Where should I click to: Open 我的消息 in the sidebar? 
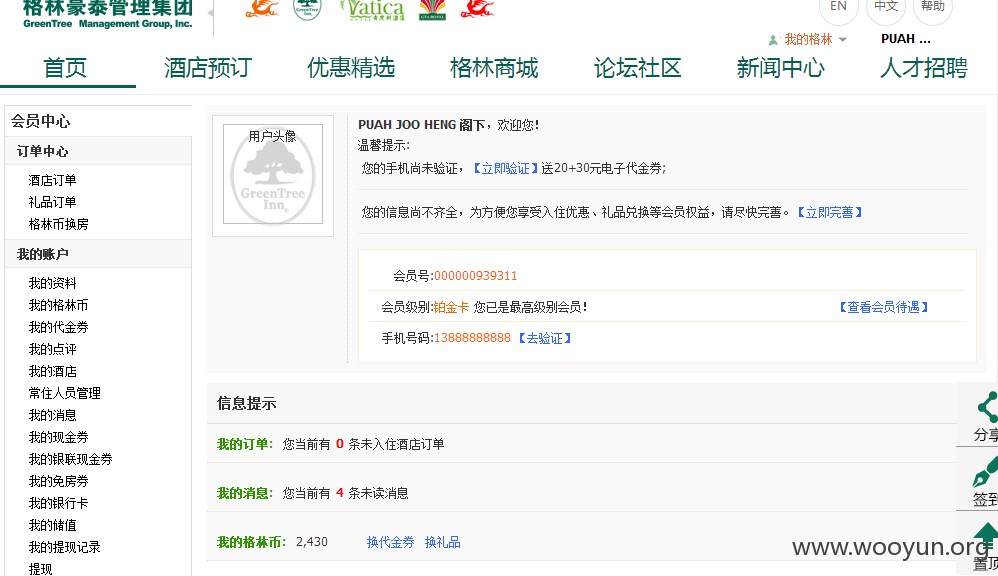[x=52, y=416]
